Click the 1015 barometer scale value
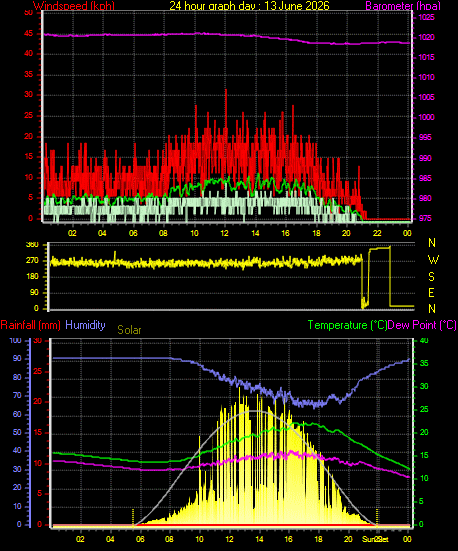The height and width of the screenshot is (551, 458). click(x=426, y=57)
